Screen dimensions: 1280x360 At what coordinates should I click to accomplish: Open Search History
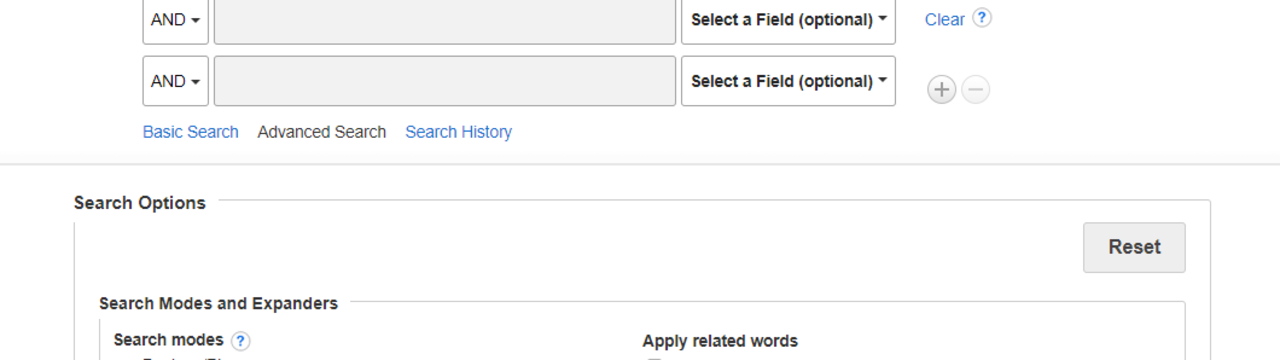tap(458, 132)
